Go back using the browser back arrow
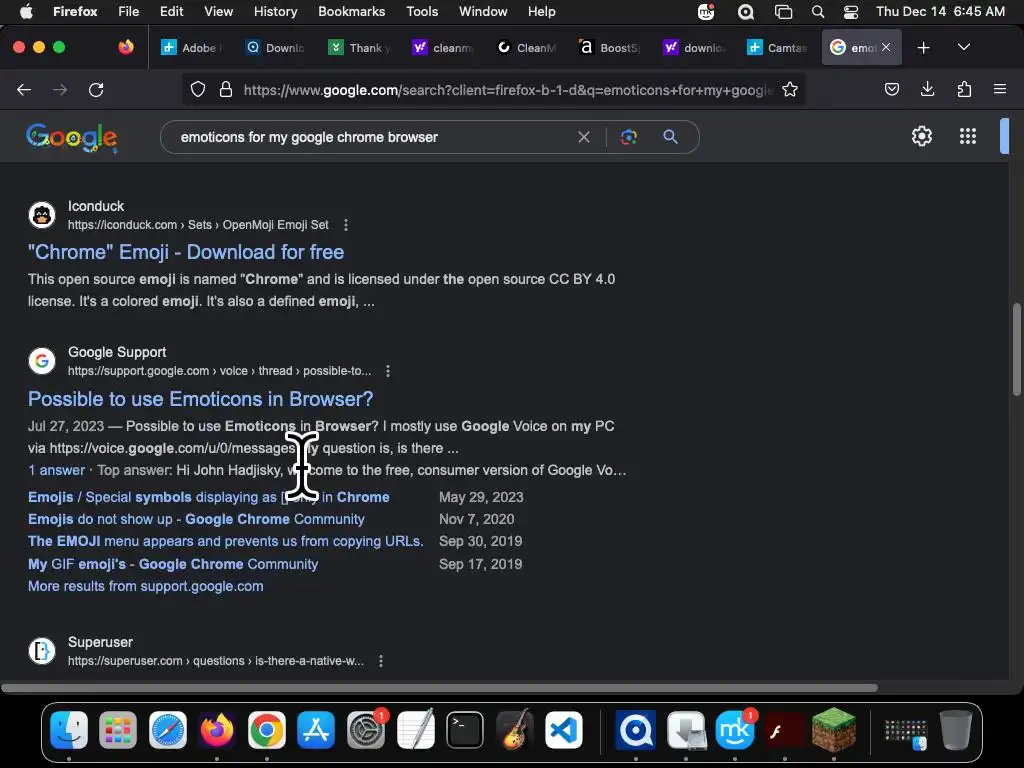 click(24, 89)
